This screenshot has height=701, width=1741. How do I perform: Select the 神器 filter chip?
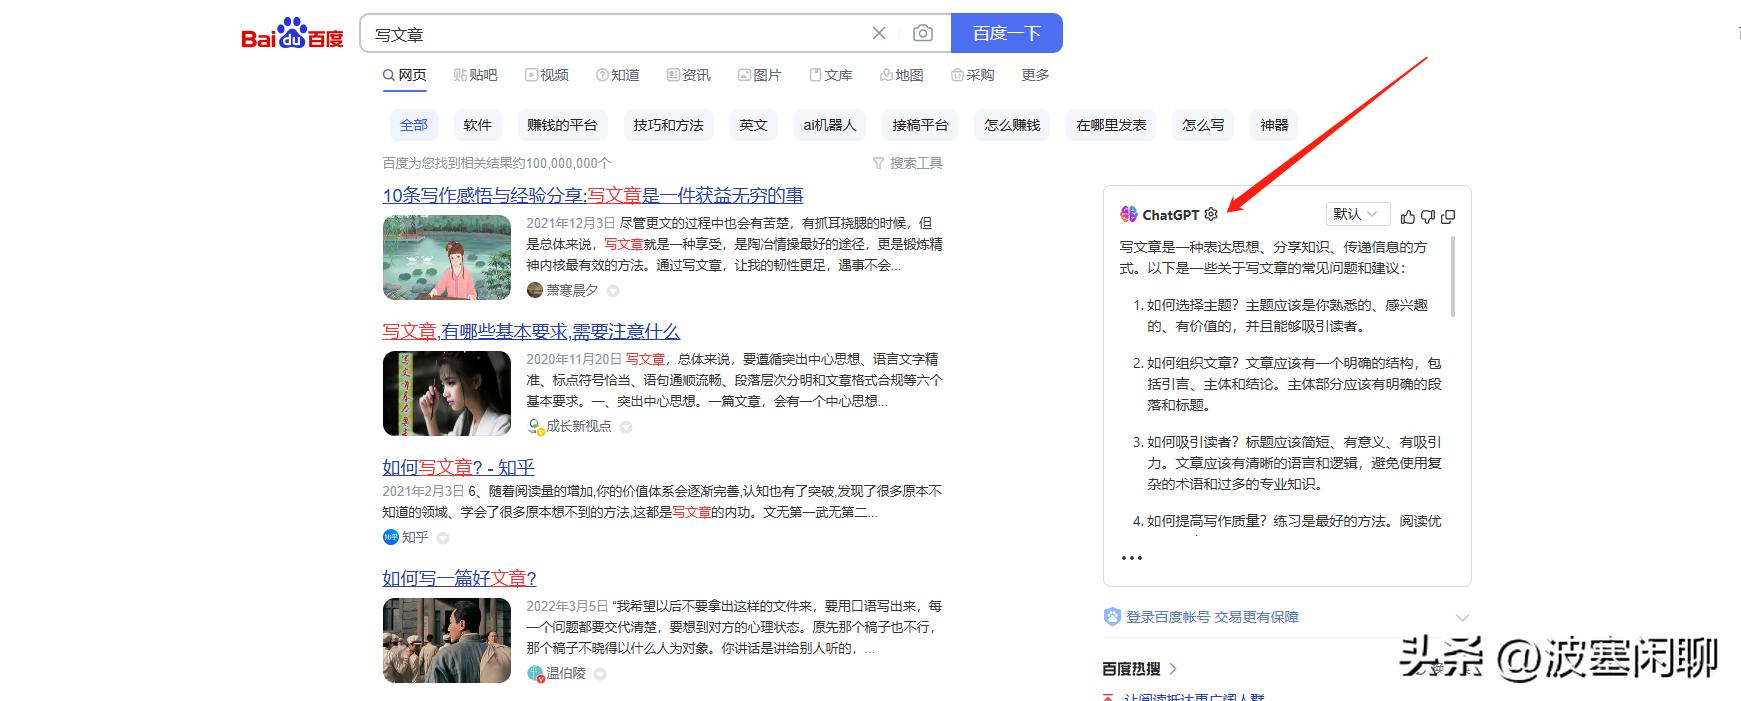pos(1274,125)
